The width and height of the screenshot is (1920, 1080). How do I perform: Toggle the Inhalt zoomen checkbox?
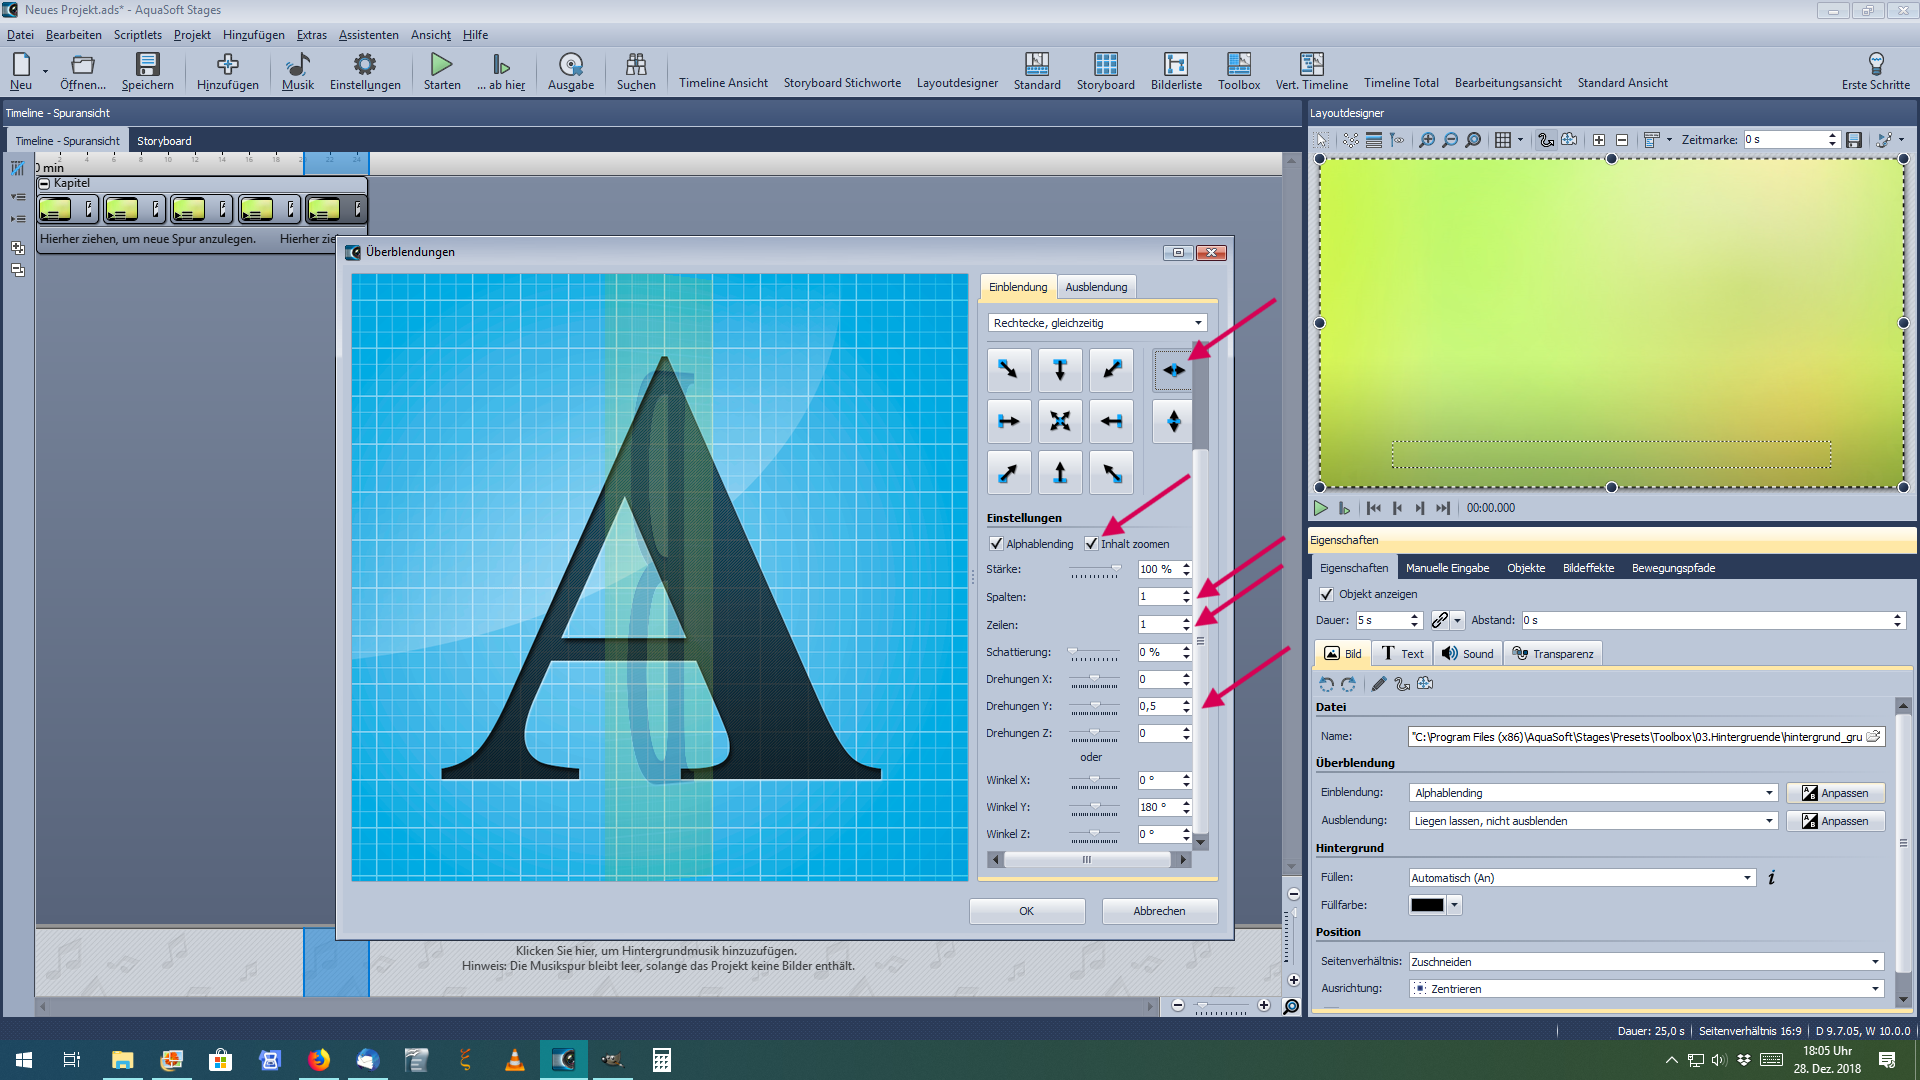(1091, 544)
